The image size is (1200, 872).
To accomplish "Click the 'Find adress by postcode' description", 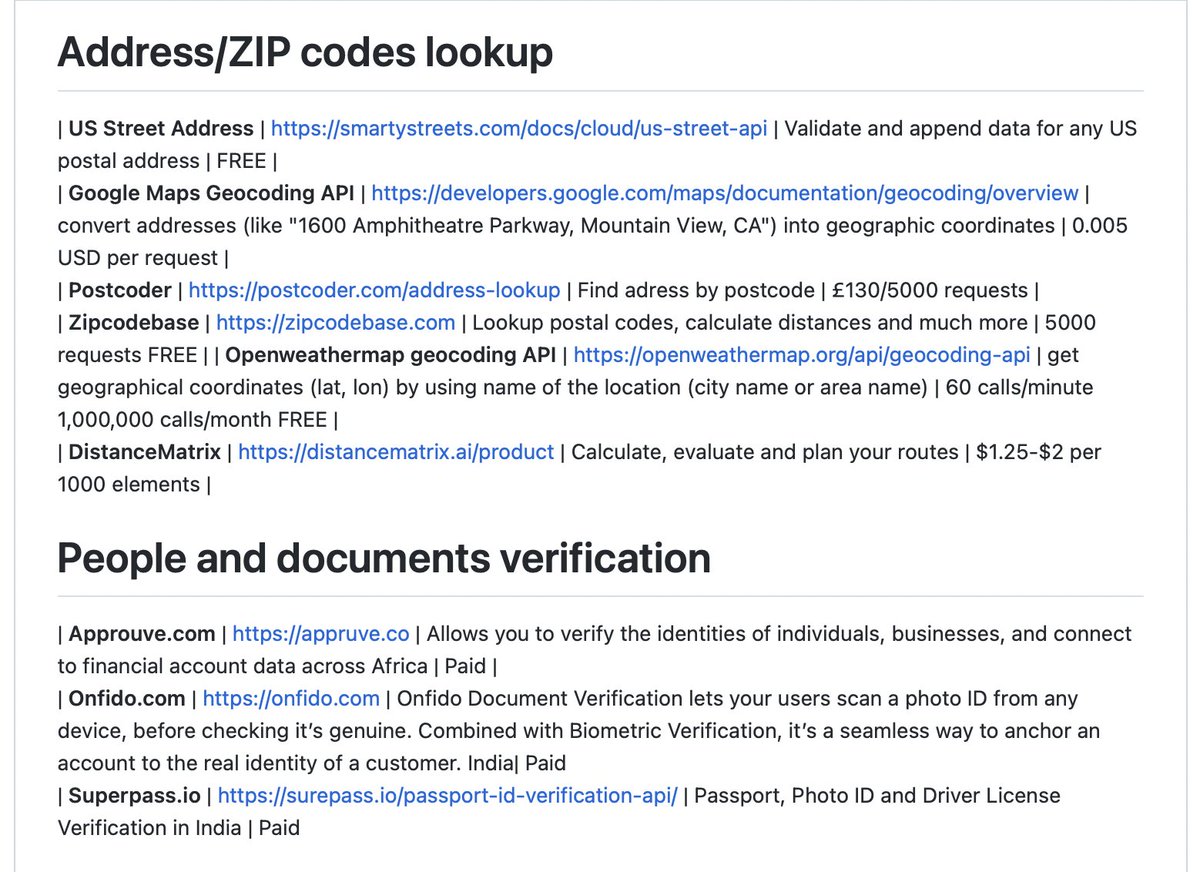I will tap(696, 290).
